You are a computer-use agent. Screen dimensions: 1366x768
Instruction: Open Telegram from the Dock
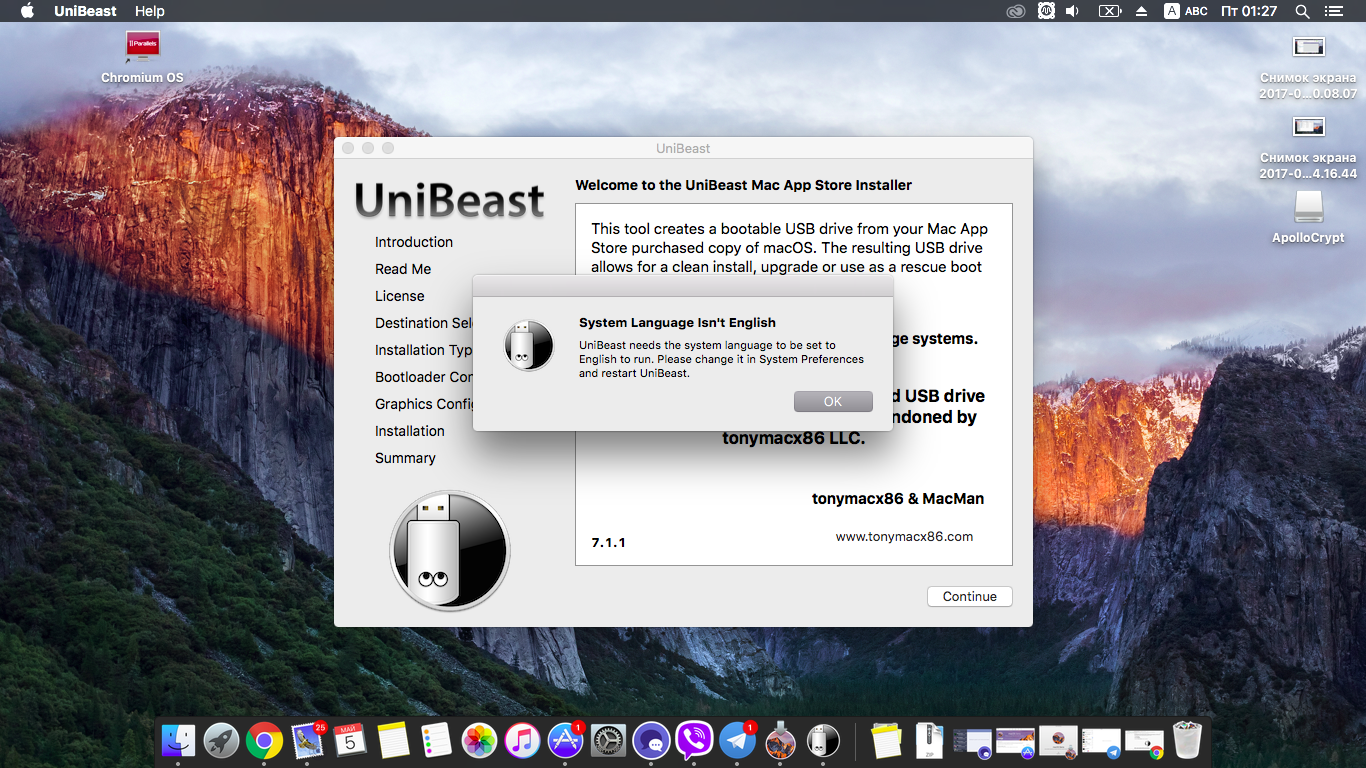(x=737, y=740)
